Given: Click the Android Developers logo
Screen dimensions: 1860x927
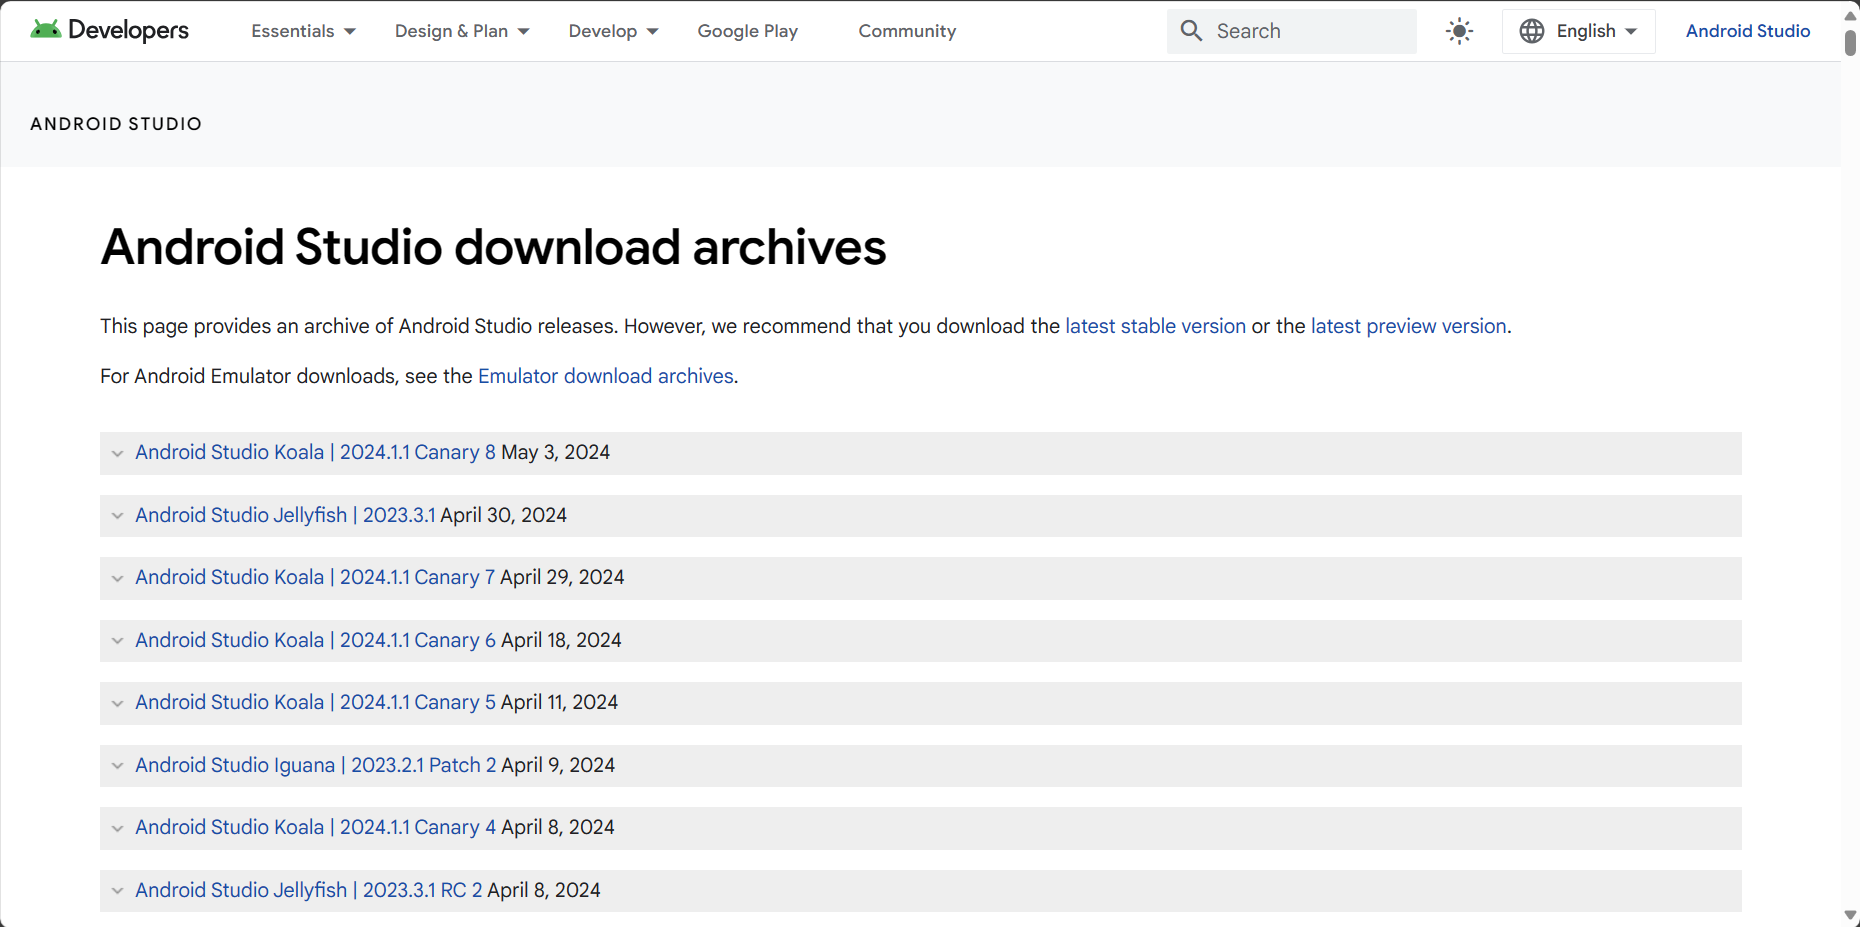Looking at the screenshot, I should (x=110, y=30).
